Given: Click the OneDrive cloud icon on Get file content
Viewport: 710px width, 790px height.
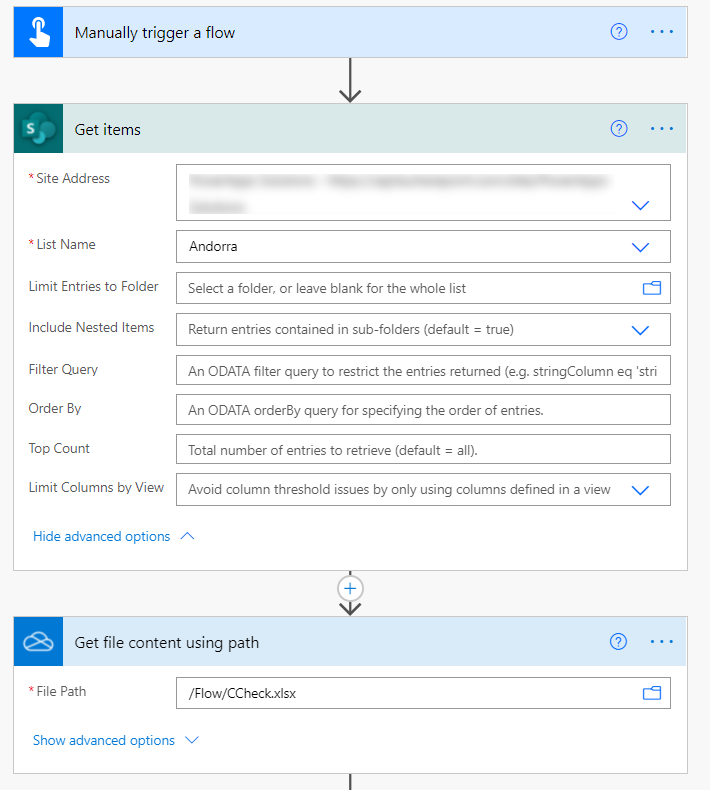Looking at the screenshot, I should pyautogui.click(x=38, y=641).
